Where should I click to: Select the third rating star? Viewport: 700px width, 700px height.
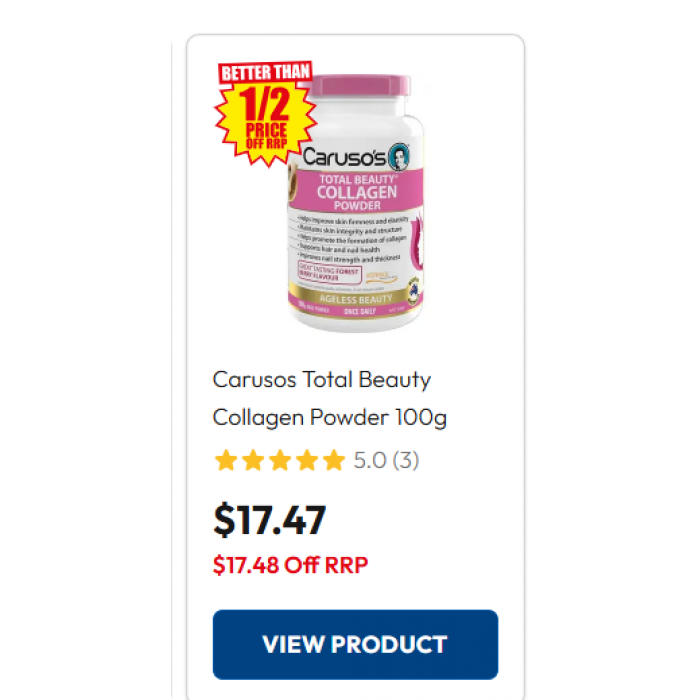point(280,460)
